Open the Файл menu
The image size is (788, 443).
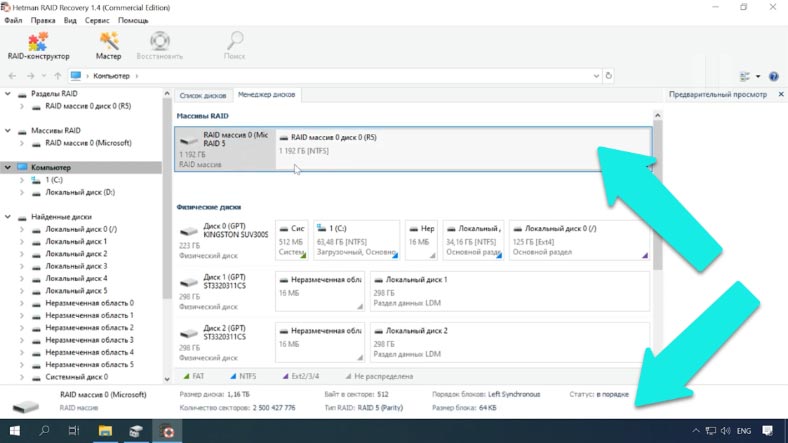coord(13,21)
